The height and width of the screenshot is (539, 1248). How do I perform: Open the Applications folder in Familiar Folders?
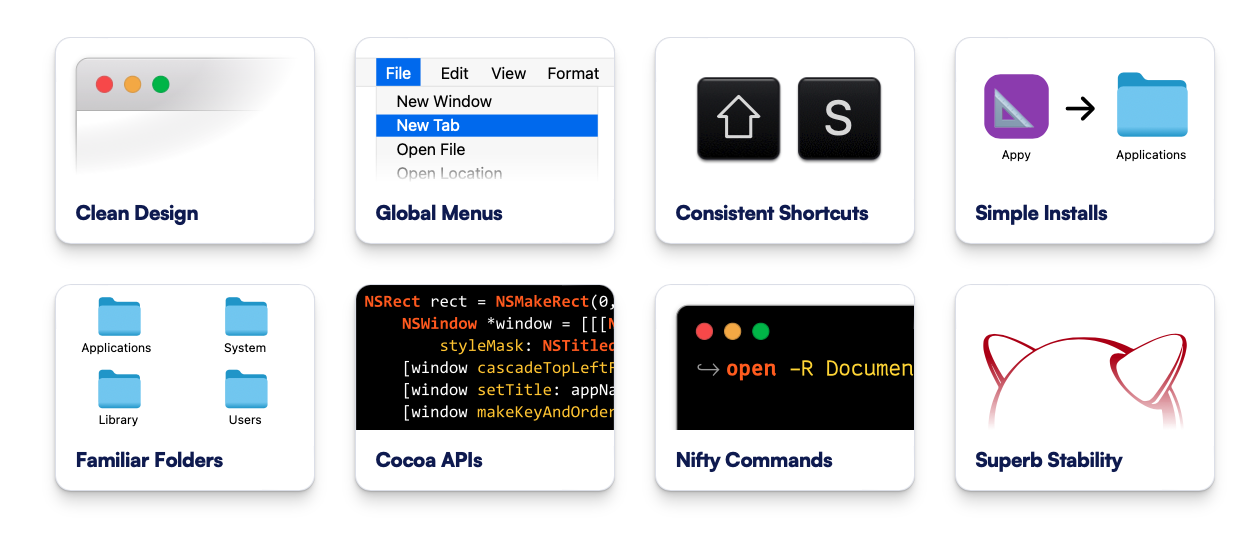(x=119, y=316)
